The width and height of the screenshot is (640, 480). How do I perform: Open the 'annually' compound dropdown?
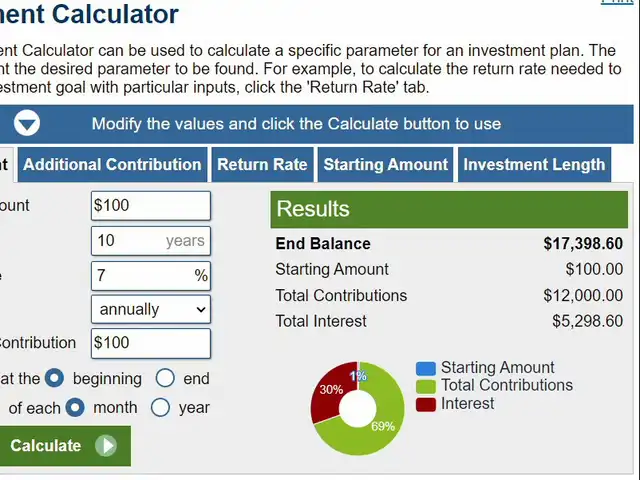(151, 309)
